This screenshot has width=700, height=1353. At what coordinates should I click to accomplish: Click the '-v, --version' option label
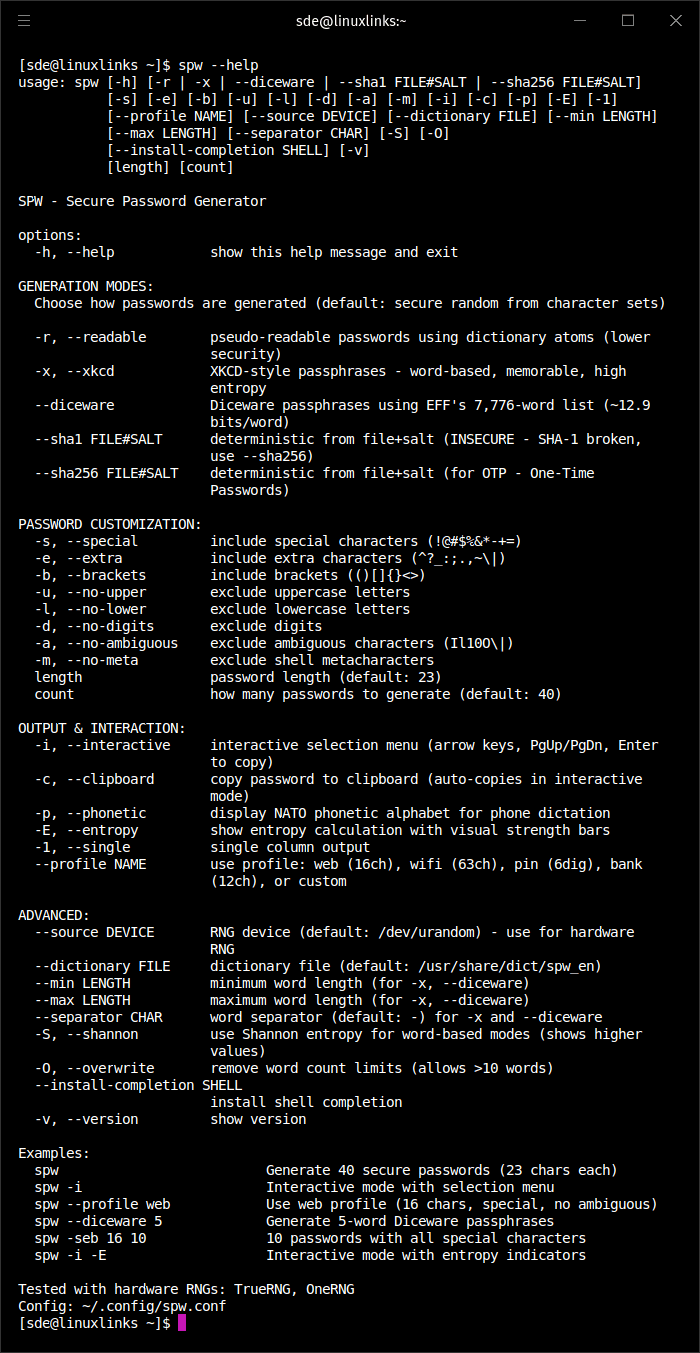[x=86, y=1119]
